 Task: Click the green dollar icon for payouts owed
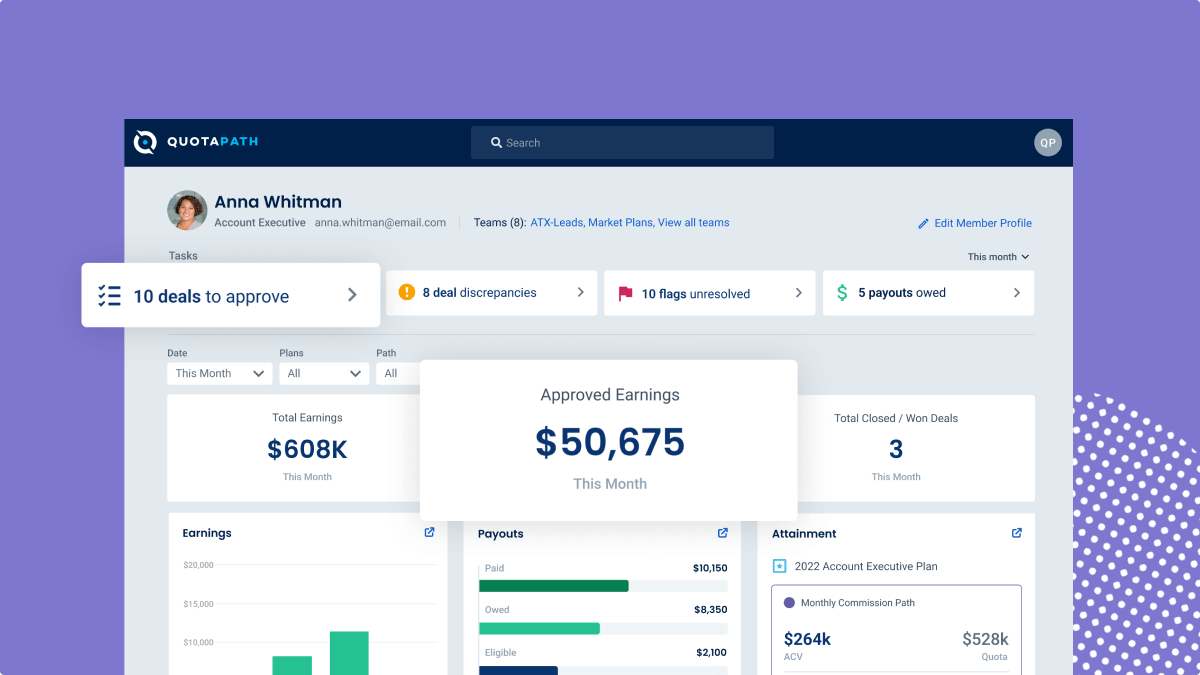tap(842, 293)
